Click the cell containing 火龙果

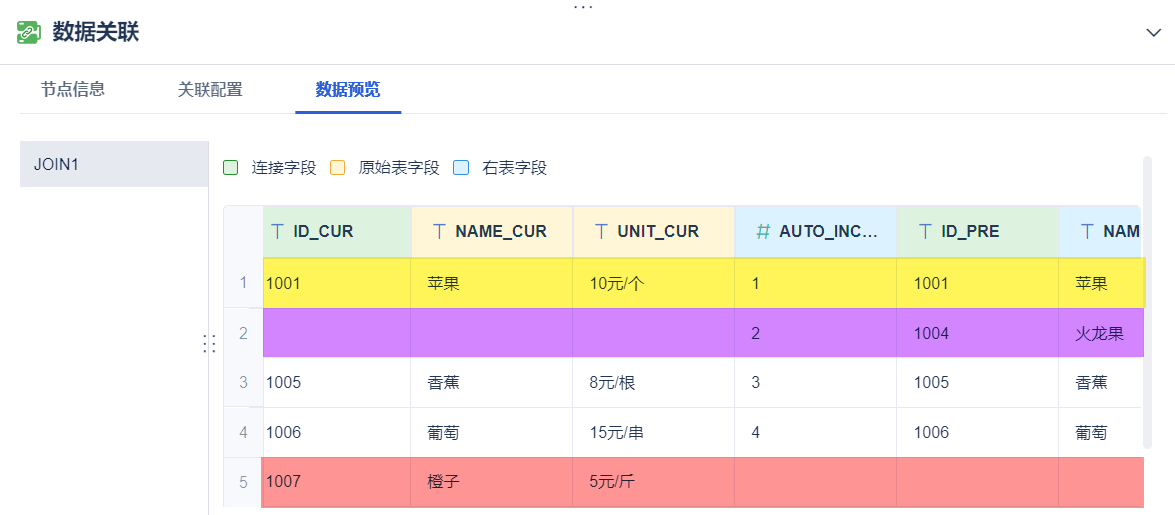click(1099, 333)
